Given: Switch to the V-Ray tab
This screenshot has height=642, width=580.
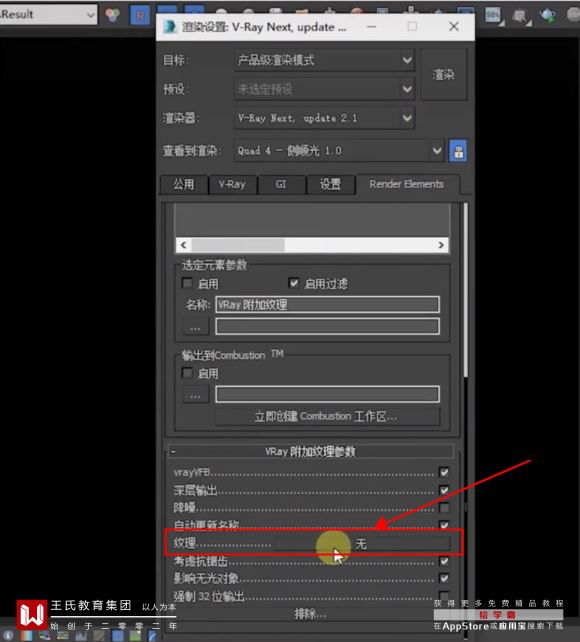Looking at the screenshot, I should [232, 184].
